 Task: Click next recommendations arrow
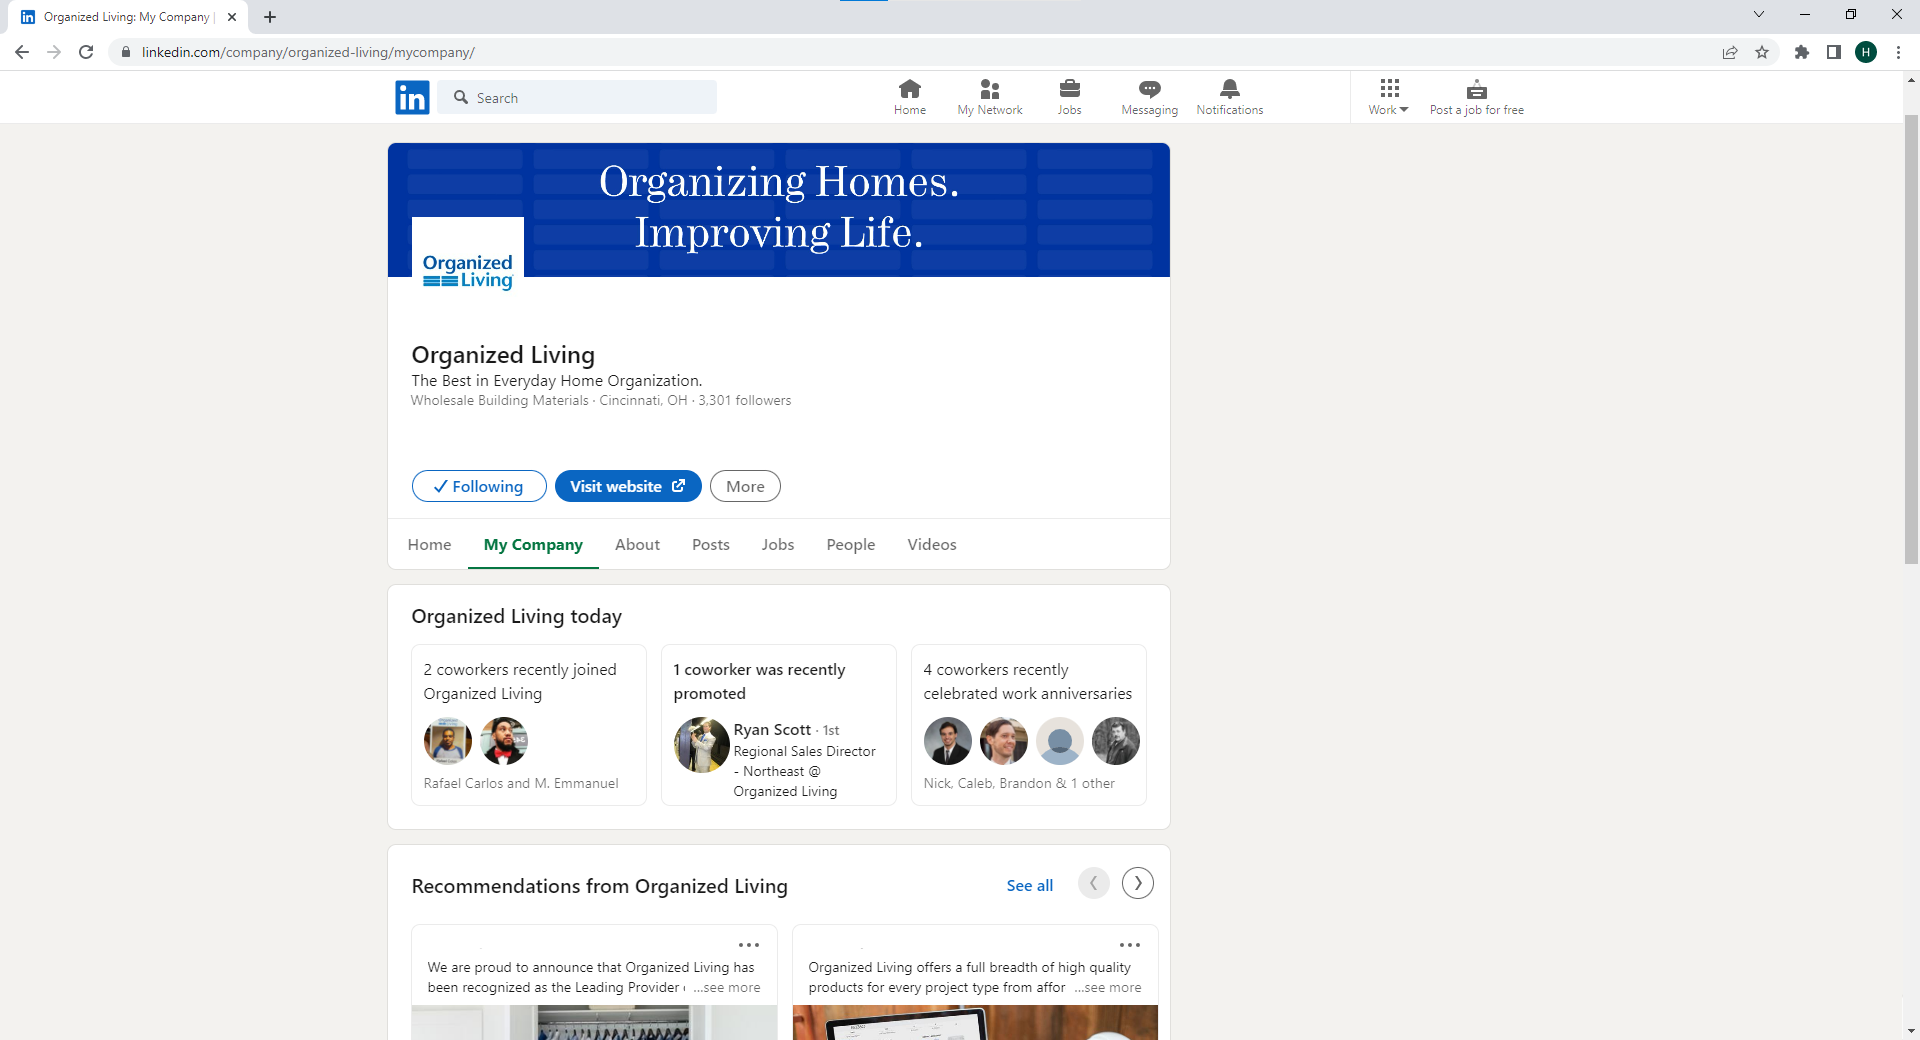pos(1138,883)
